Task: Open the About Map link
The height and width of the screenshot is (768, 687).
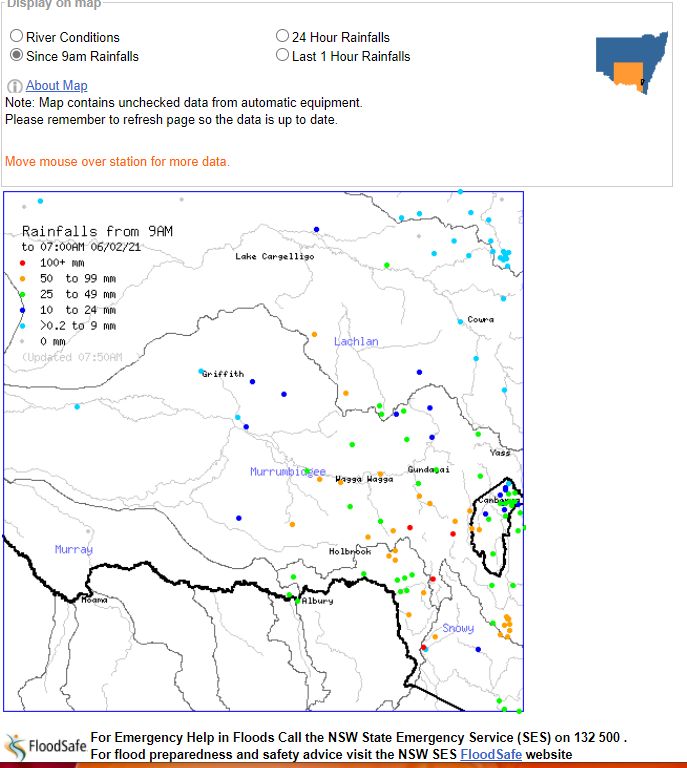Action: click(56, 85)
